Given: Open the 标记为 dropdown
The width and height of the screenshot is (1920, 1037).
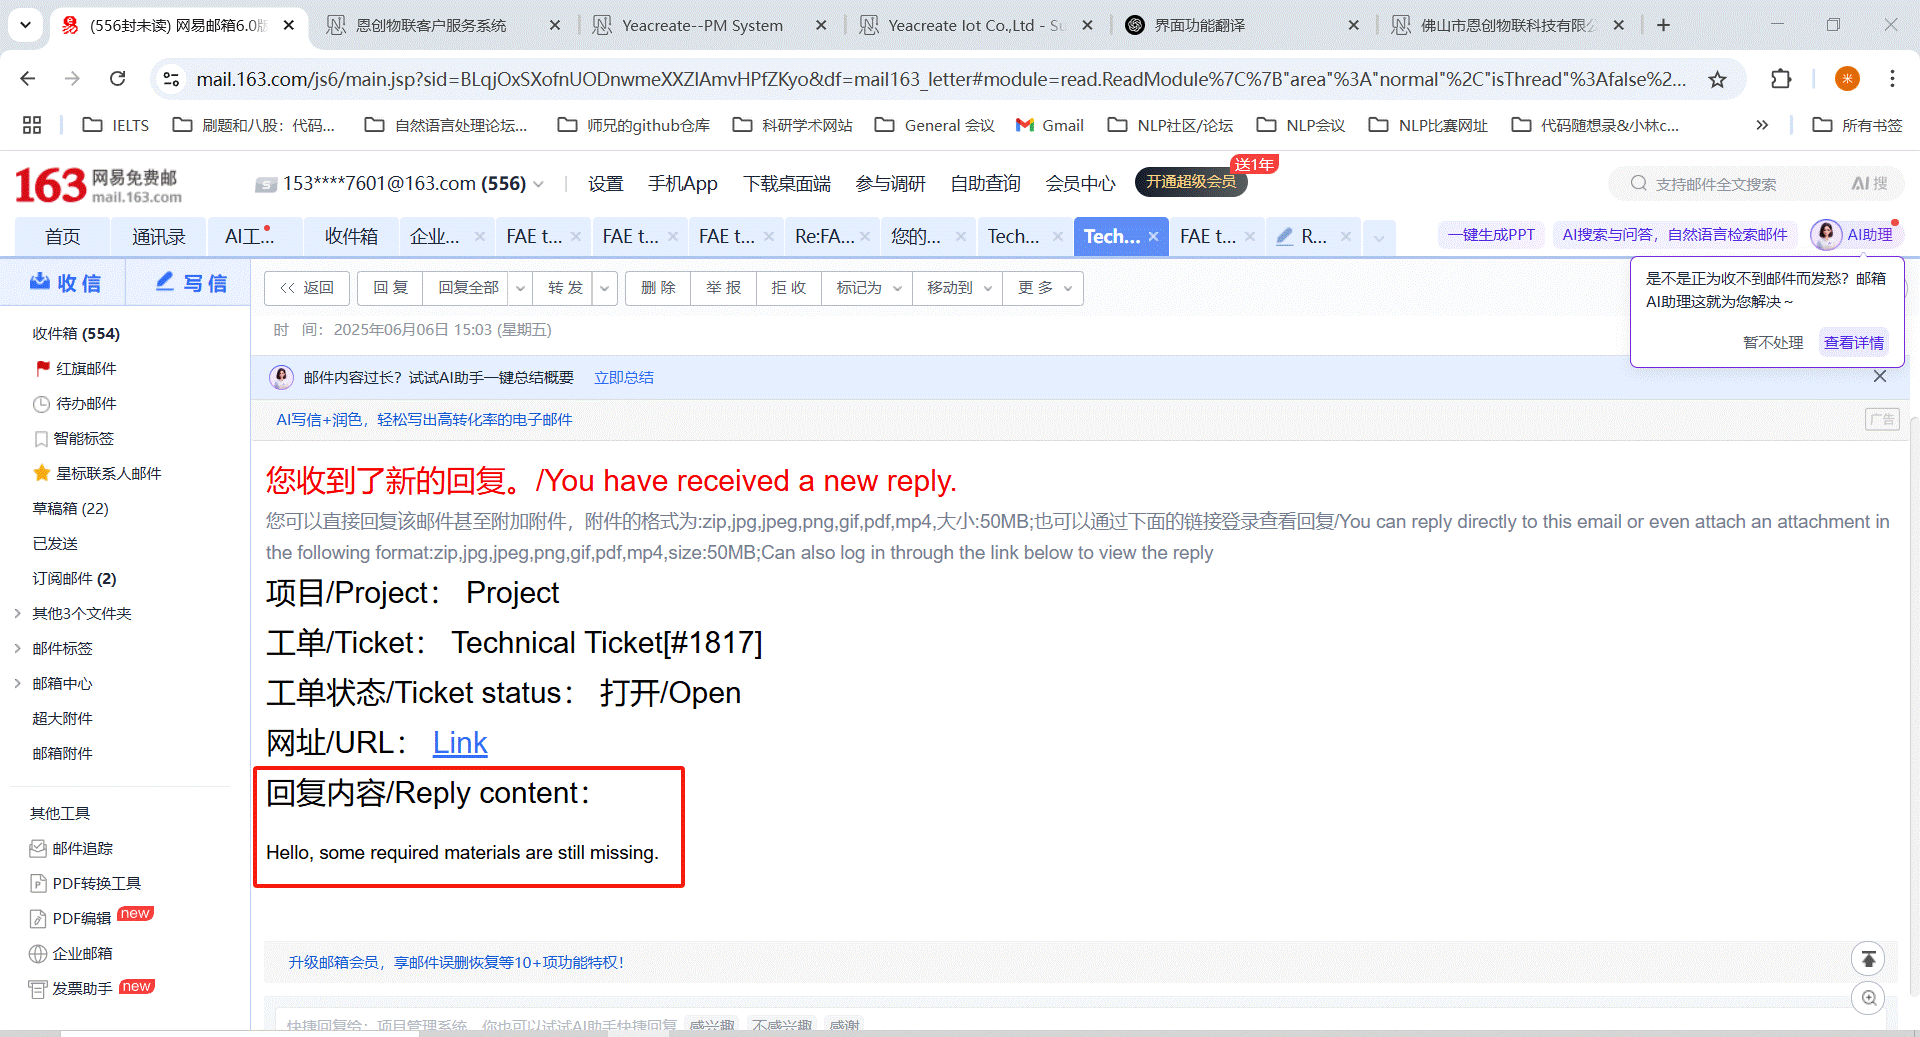Looking at the screenshot, I should [x=867, y=288].
